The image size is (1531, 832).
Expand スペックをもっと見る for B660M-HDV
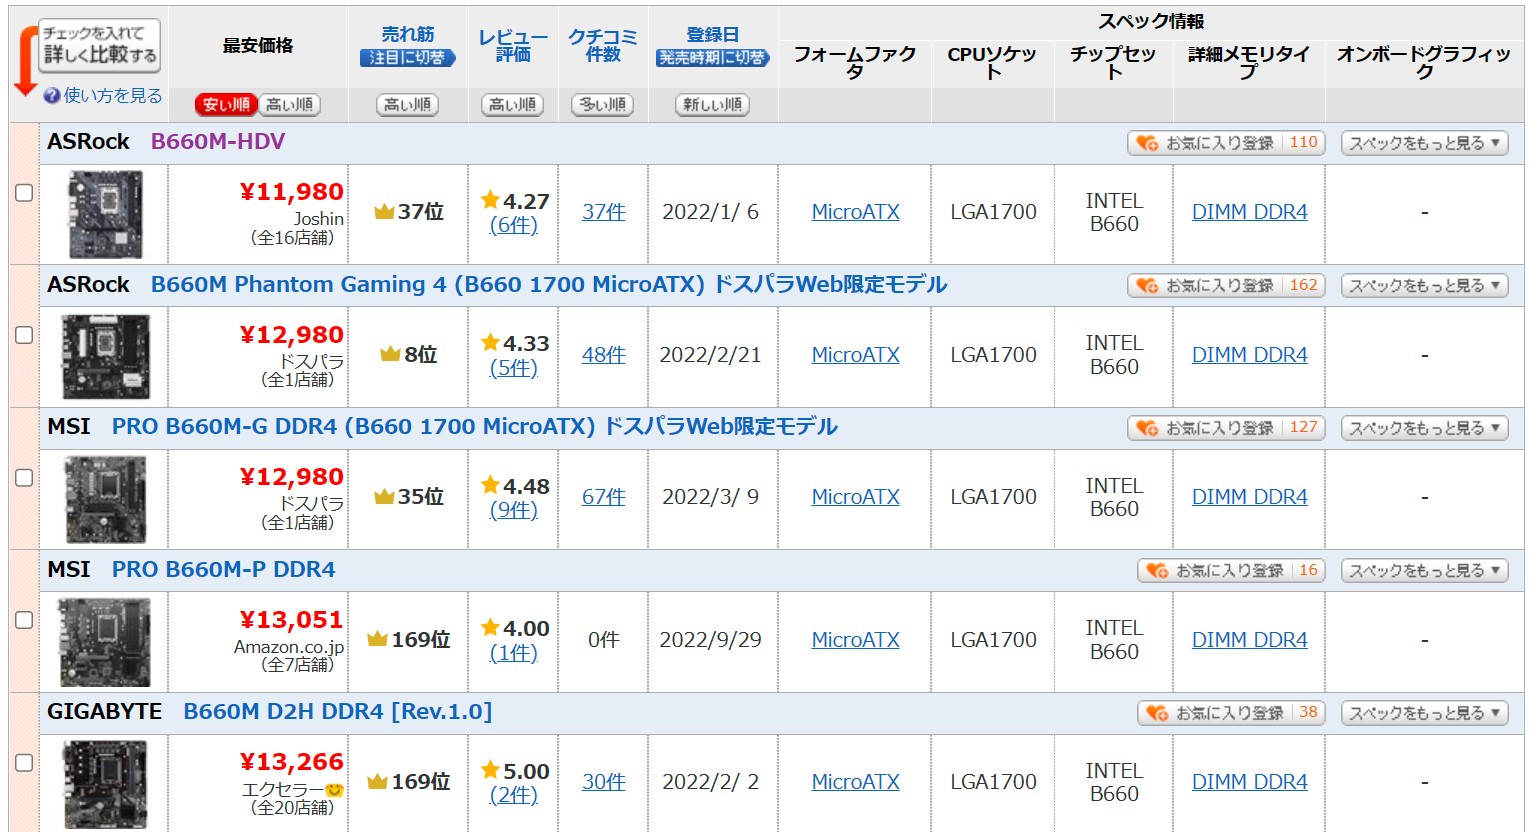pos(1424,143)
